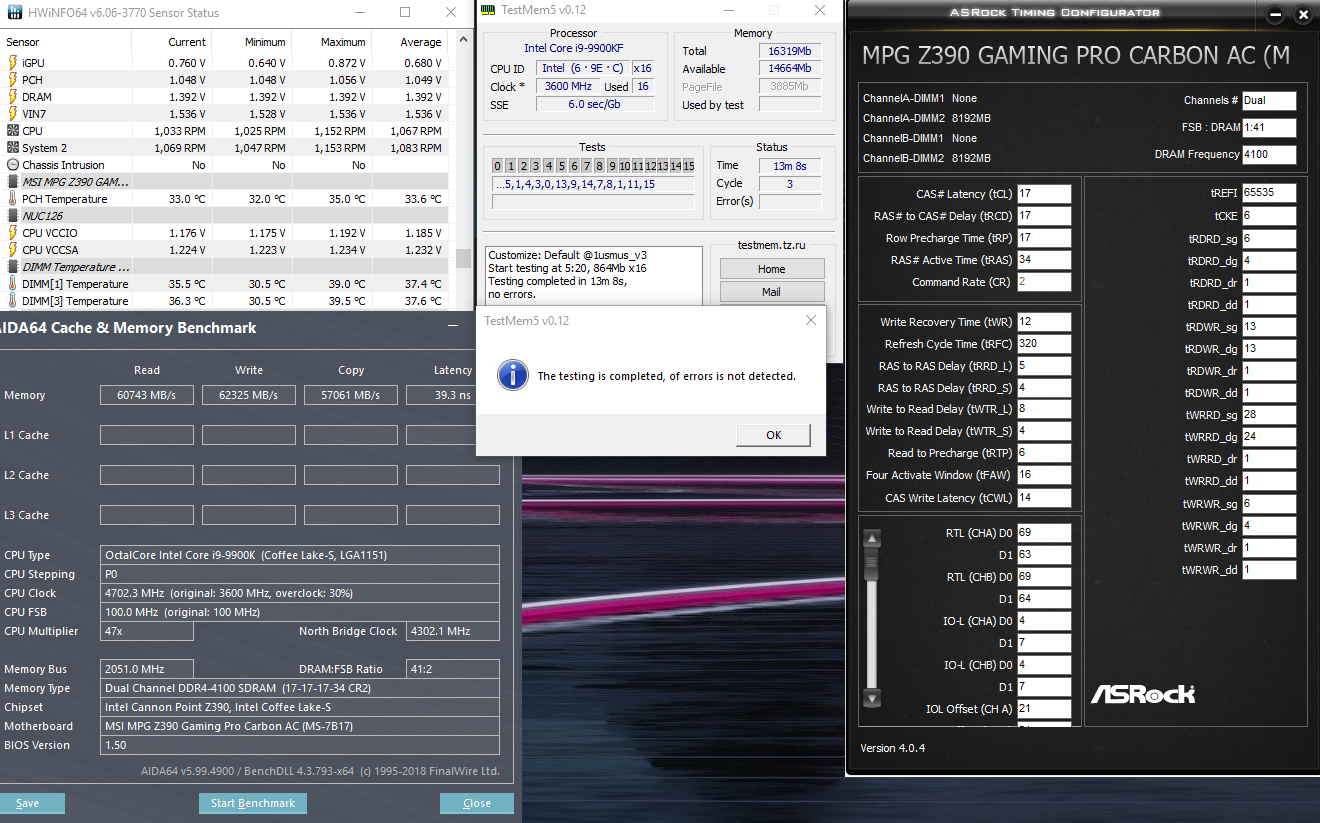Click the CAS# Latency (tCL) field

pyautogui.click(x=1044, y=194)
